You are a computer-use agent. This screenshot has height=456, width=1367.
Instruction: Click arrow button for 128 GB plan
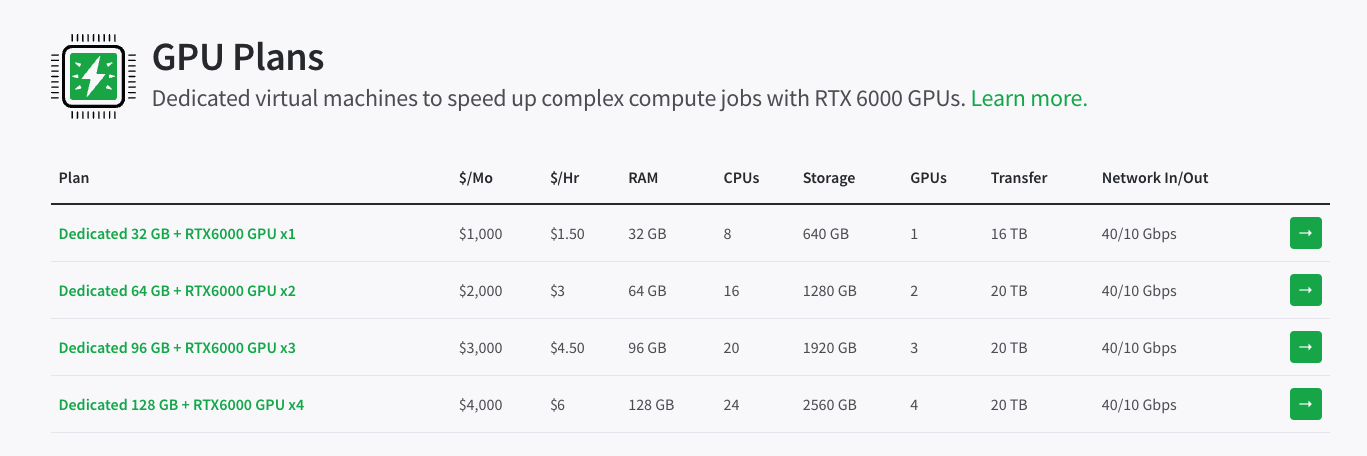1305,404
